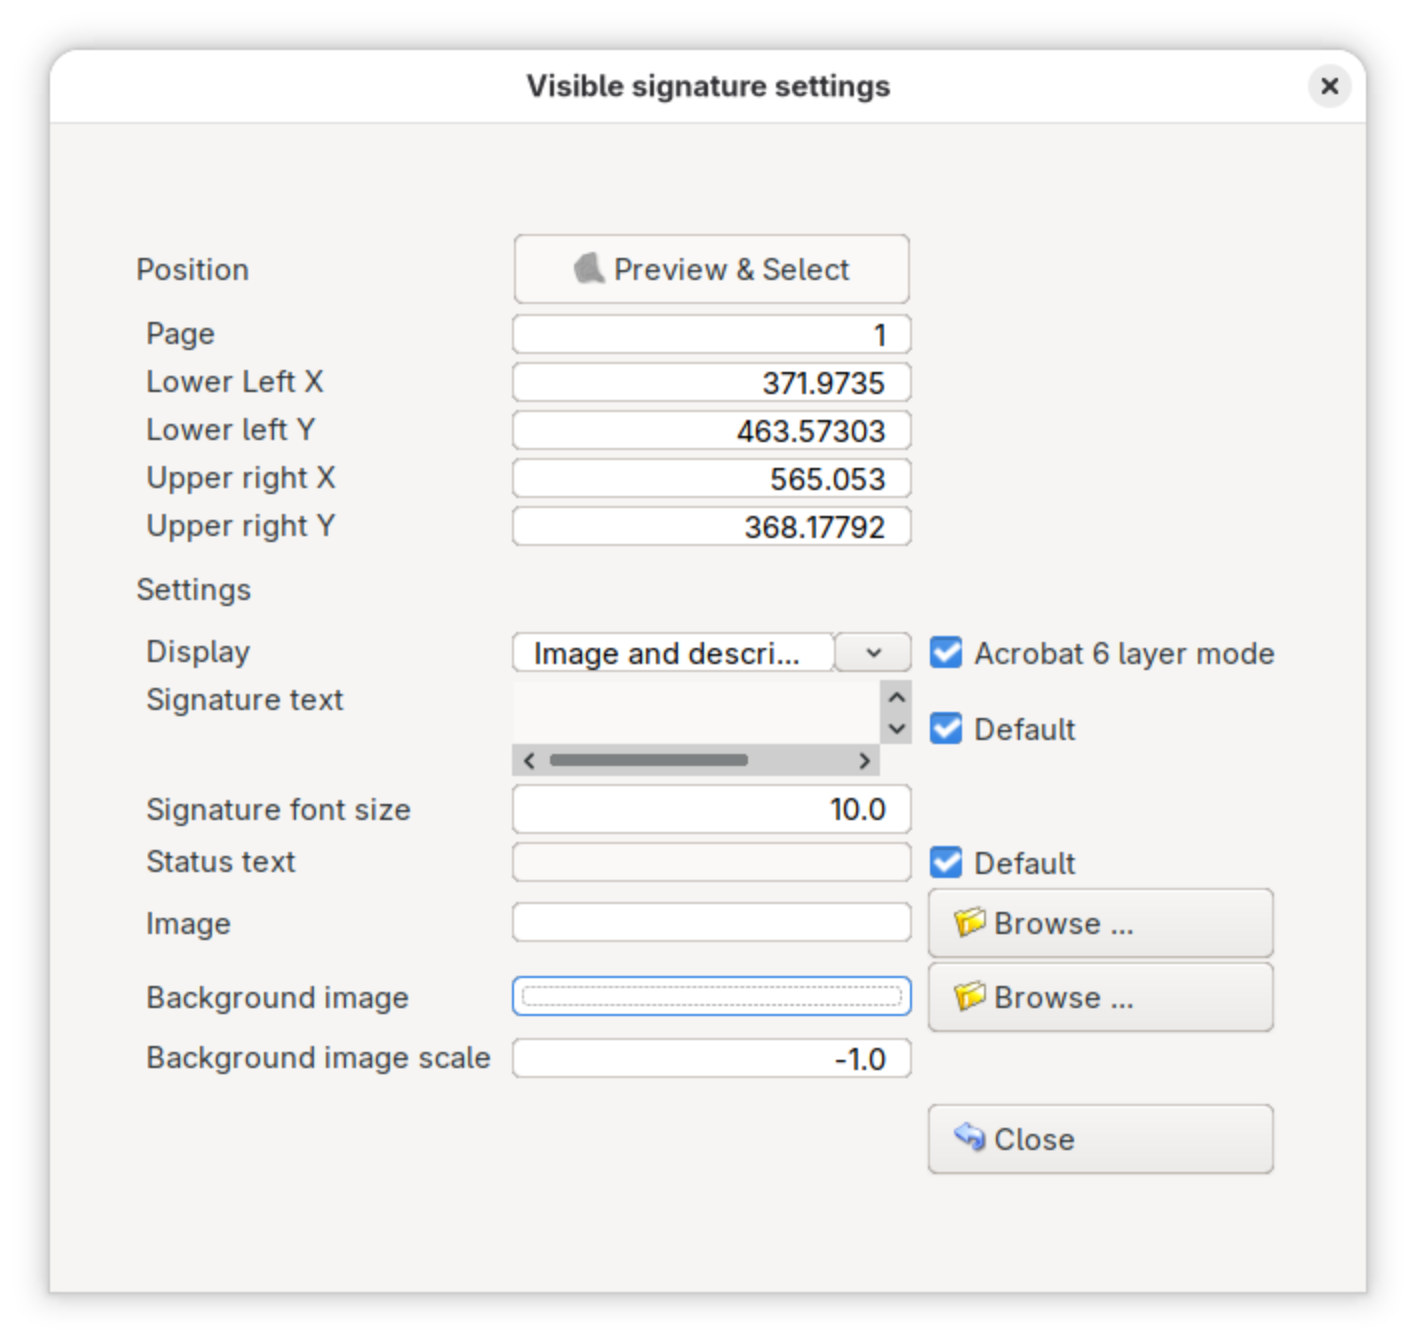This screenshot has height=1342, width=1416.
Task: Click the Background image scale field
Action: point(711,1058)
